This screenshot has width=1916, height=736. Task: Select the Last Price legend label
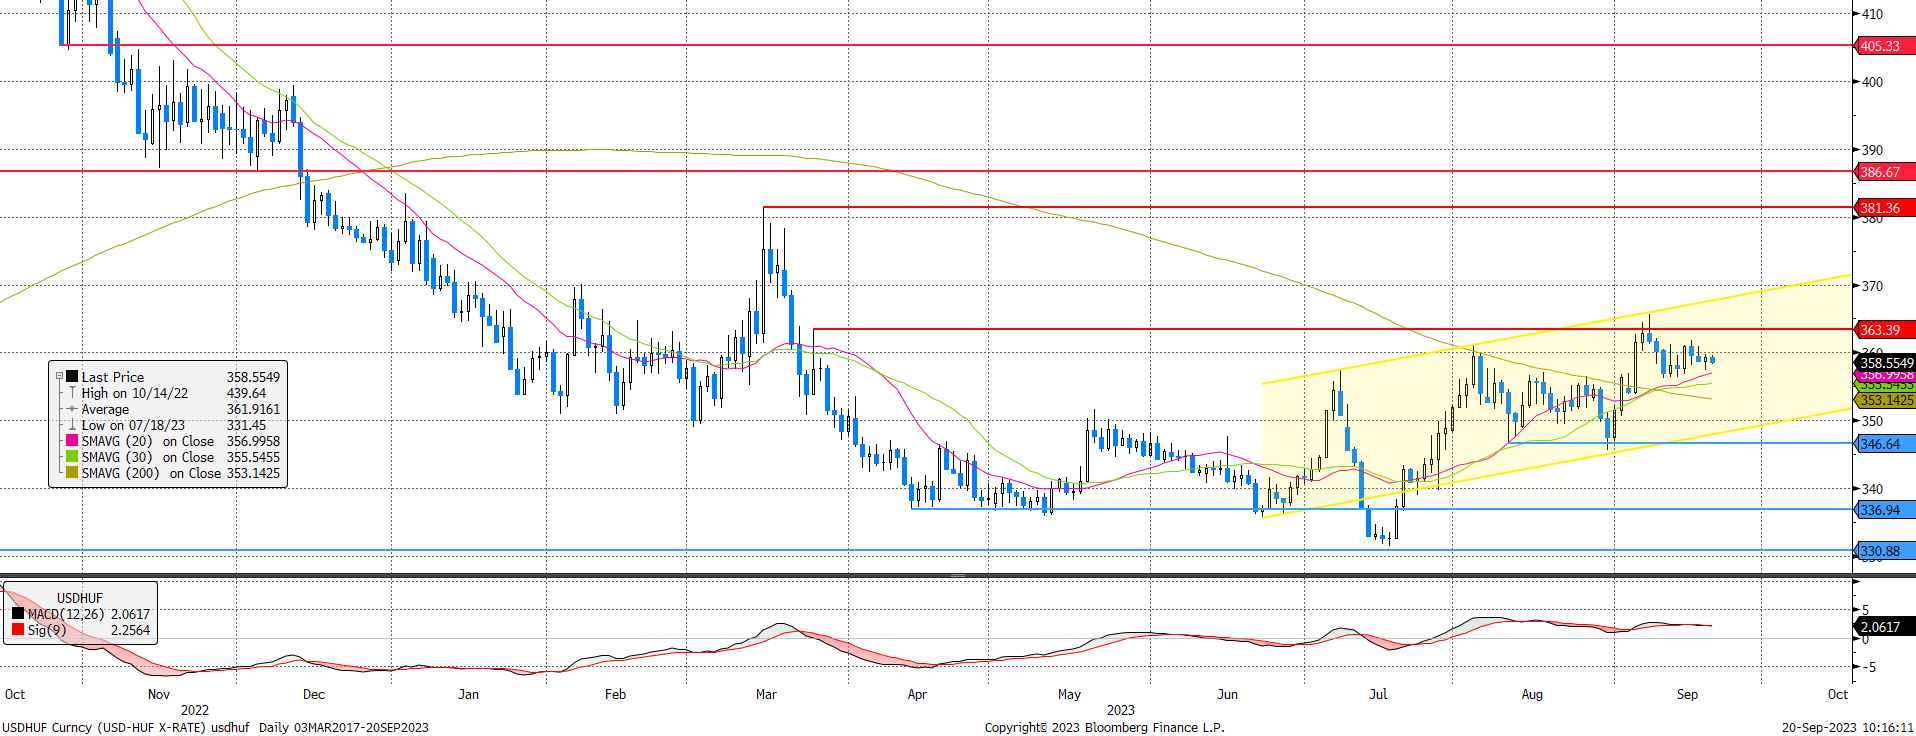pos(113,377)
